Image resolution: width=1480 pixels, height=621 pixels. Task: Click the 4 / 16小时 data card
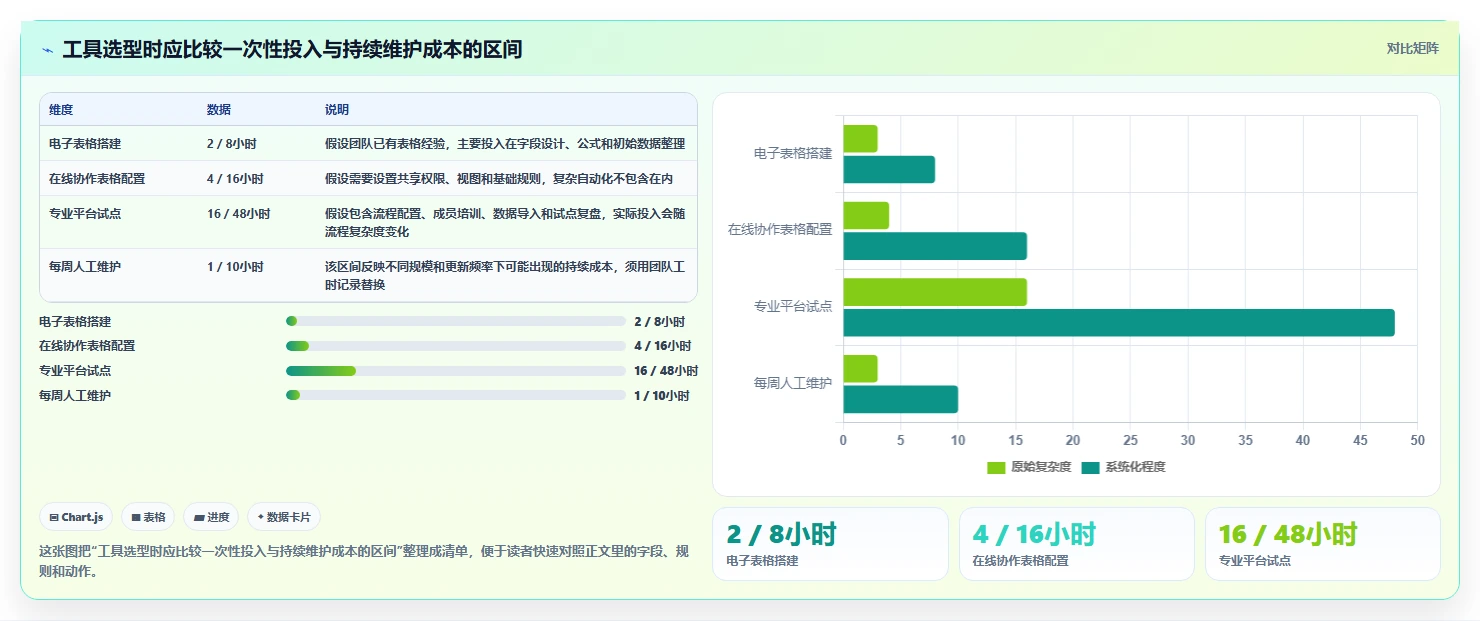[1076, 544]
